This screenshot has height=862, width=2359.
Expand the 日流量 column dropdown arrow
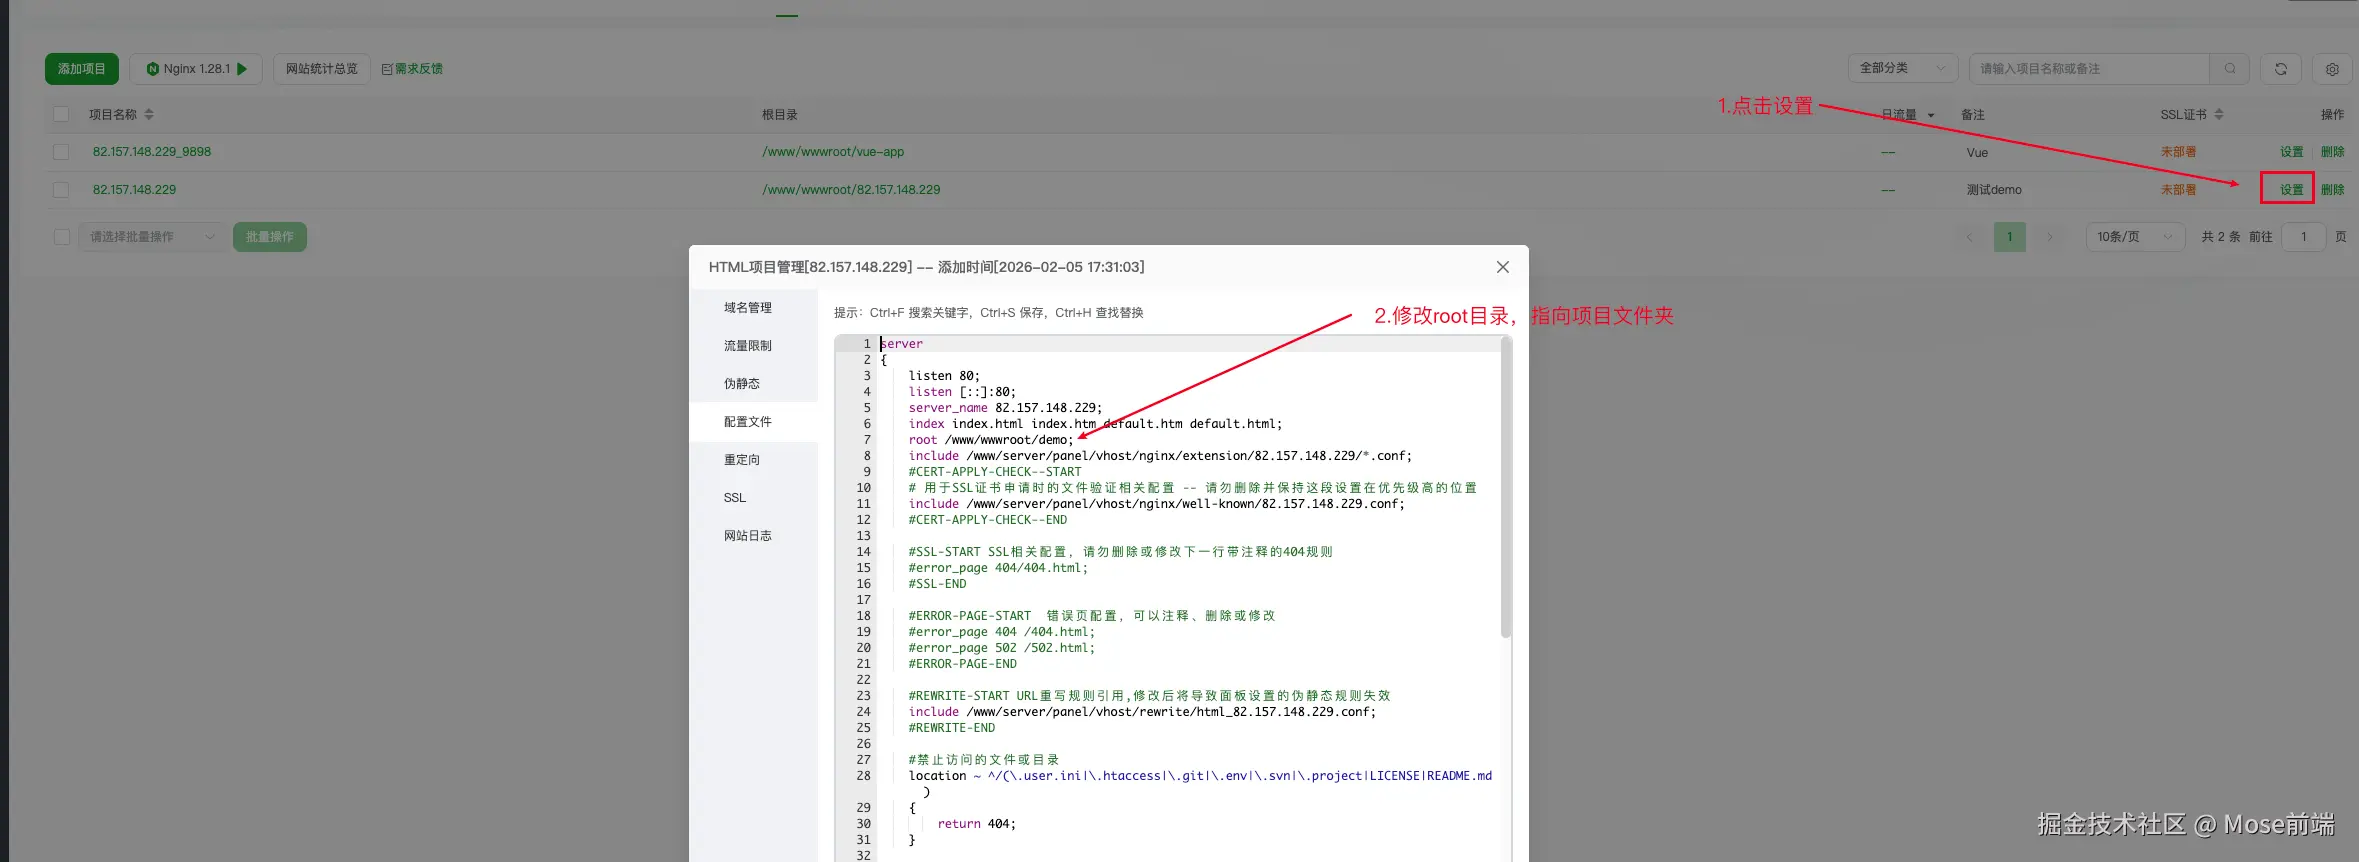coord(1931,115)
